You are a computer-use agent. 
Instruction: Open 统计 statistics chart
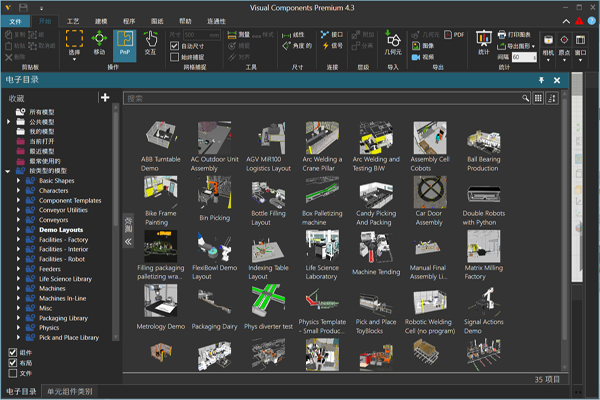click(x=484, y=43)
